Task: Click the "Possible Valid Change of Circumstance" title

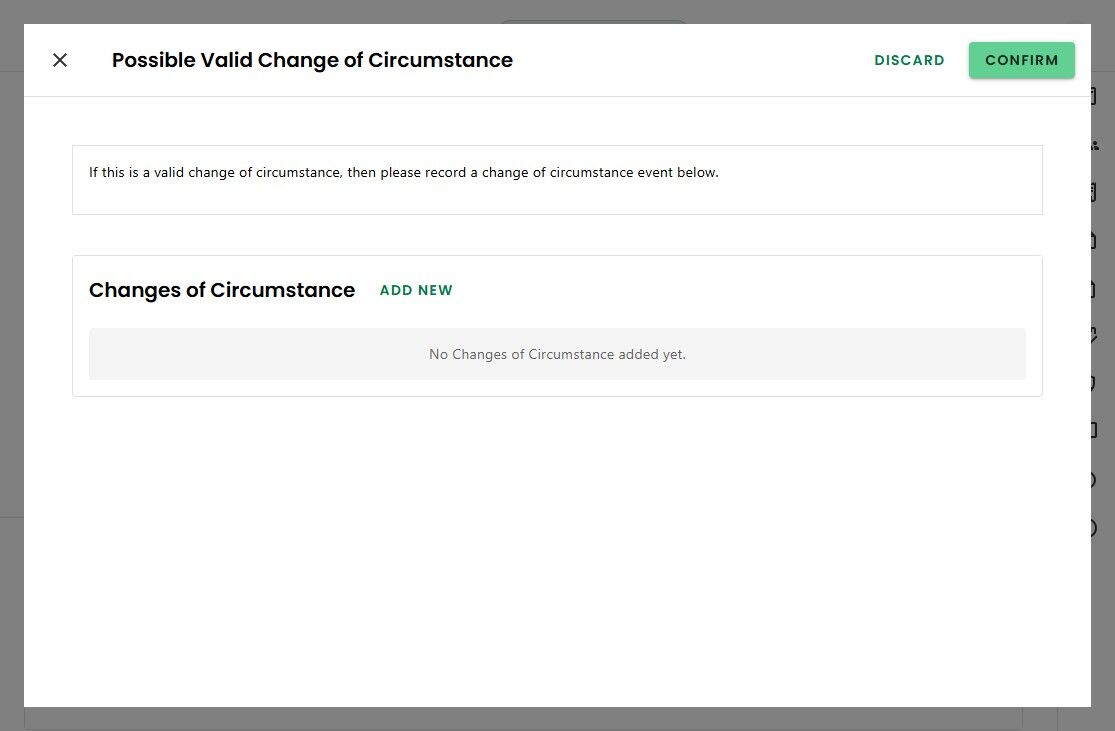Action: coord(312,60)
